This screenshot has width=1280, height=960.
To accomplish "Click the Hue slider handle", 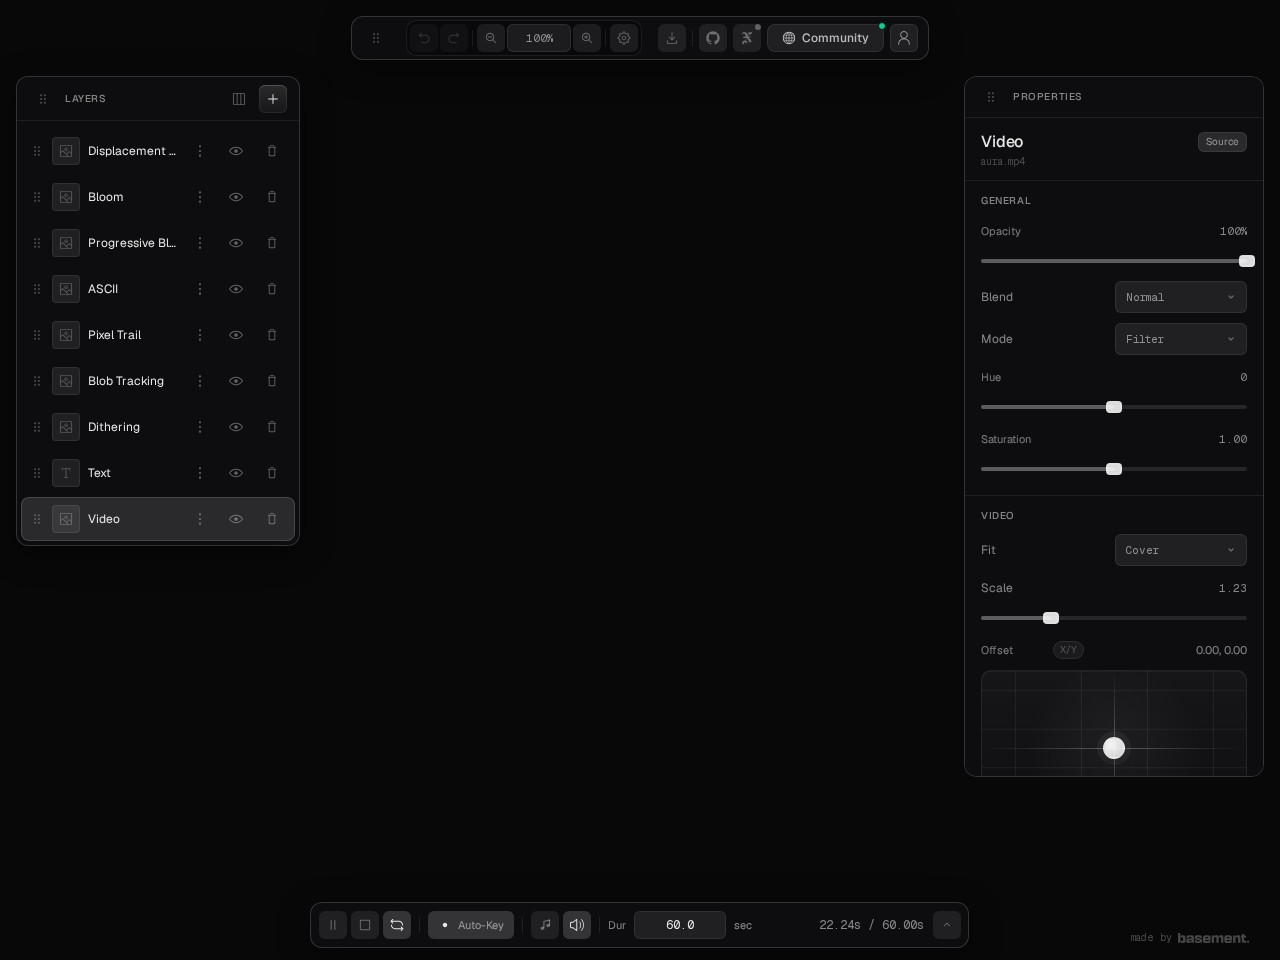I will (x=1114, y=407).
